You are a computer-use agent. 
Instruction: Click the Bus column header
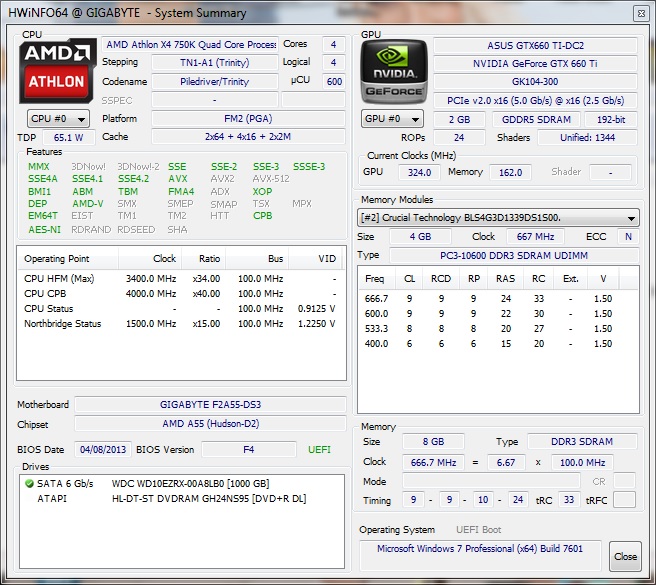(x=257, y=259)
